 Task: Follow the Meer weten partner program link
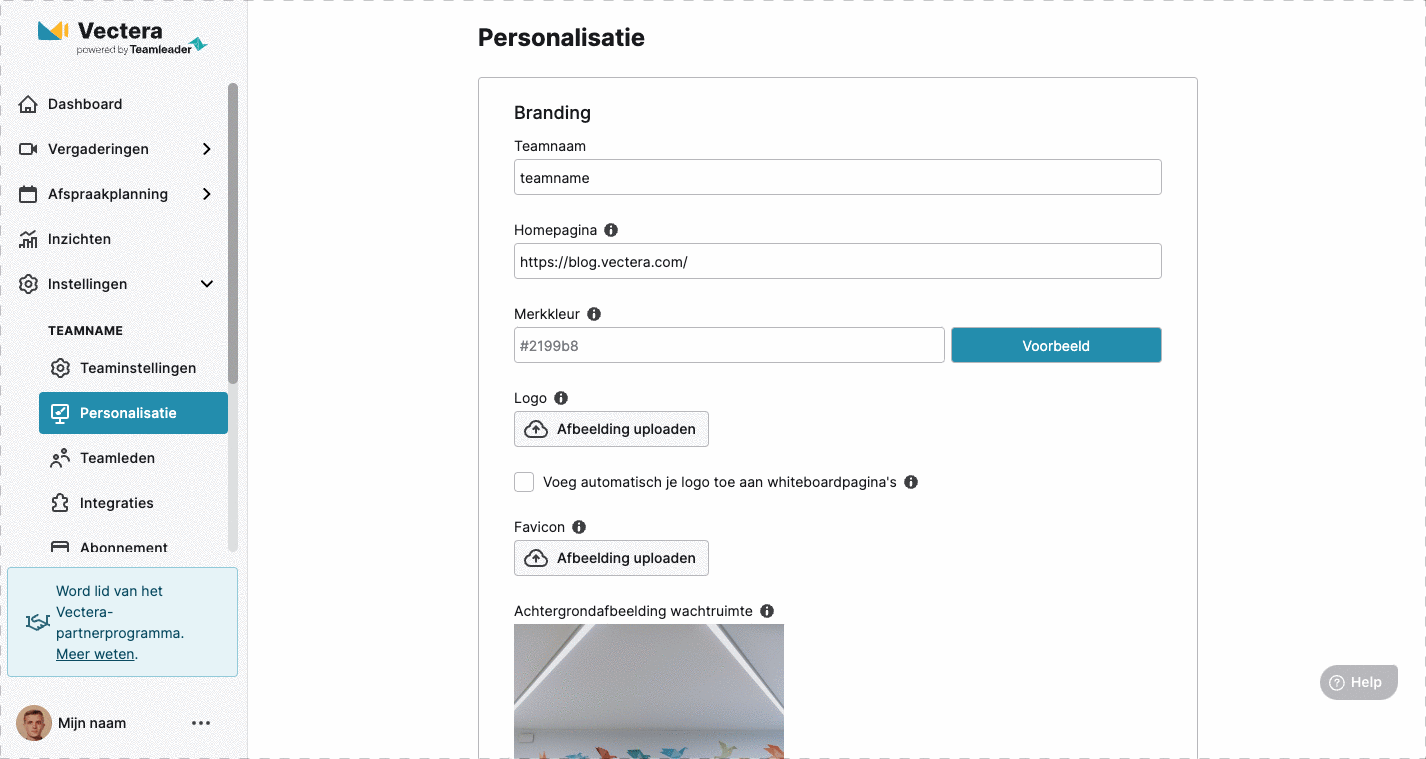pos(95,654)
